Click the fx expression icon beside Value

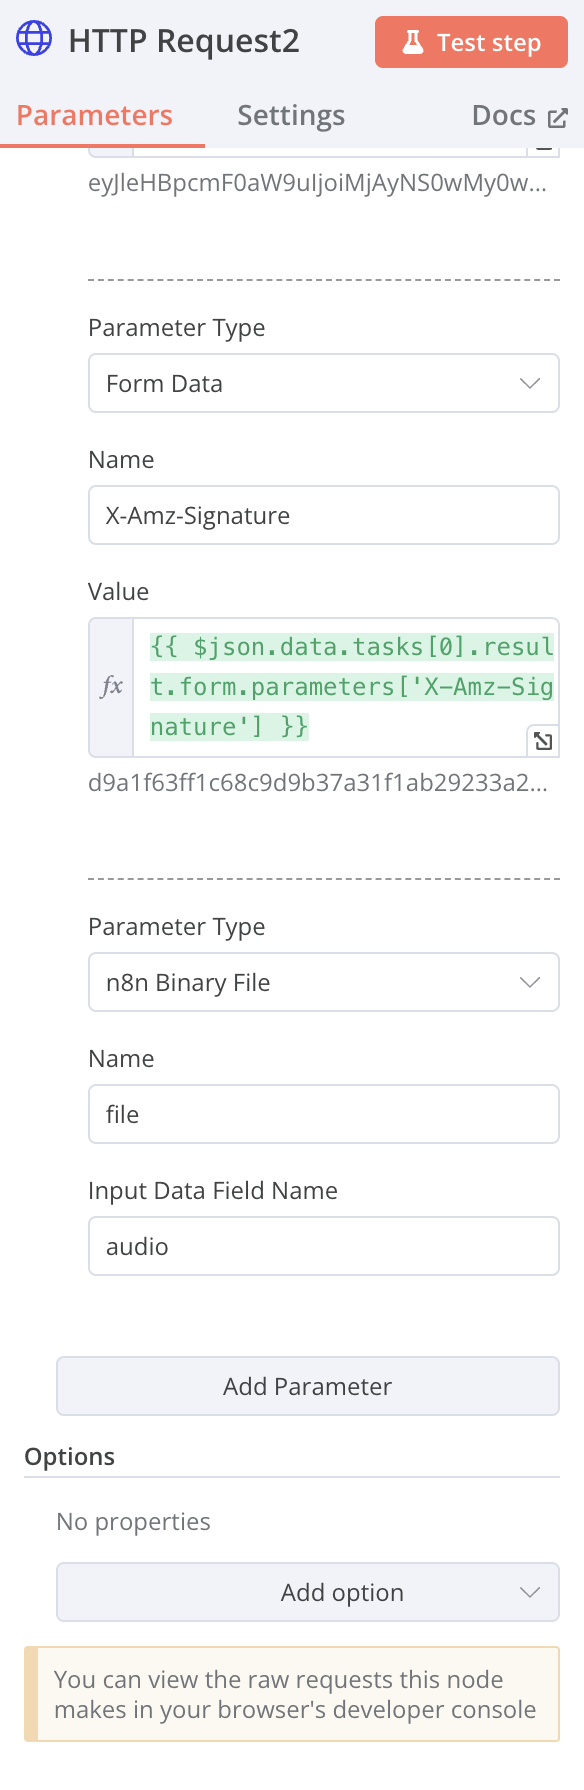click(x=112, y=687)
